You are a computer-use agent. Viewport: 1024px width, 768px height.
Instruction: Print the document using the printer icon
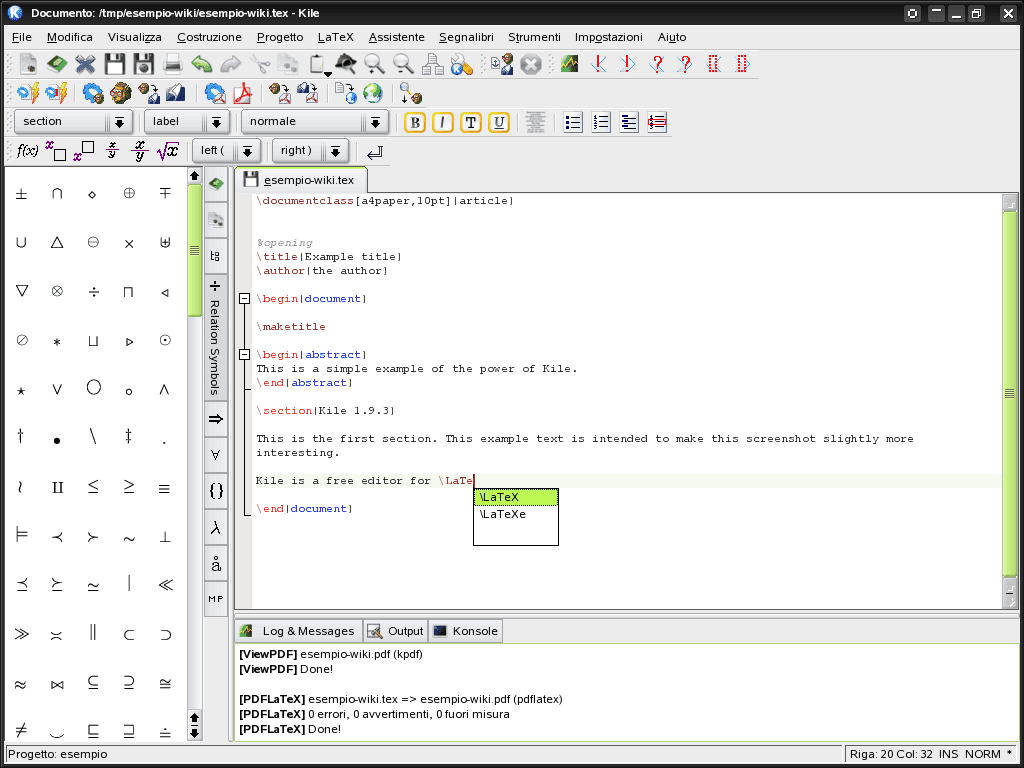[172, 64]
